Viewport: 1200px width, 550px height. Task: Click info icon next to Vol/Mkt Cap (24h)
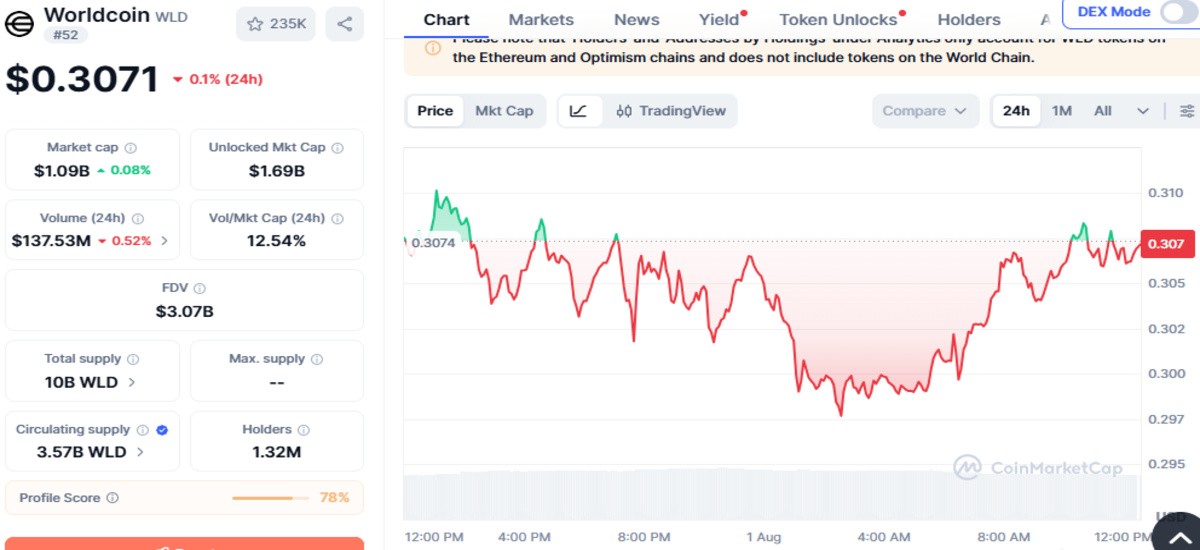click(x=337, y=219)
